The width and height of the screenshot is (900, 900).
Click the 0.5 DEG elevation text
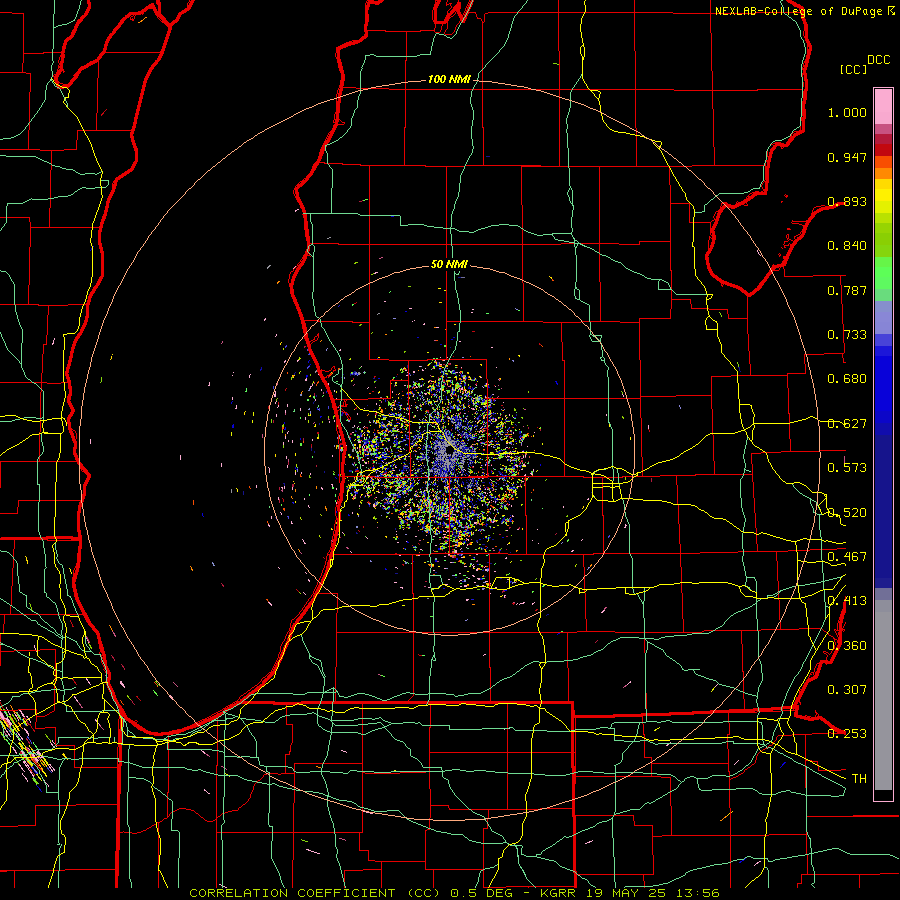(482, 893)
